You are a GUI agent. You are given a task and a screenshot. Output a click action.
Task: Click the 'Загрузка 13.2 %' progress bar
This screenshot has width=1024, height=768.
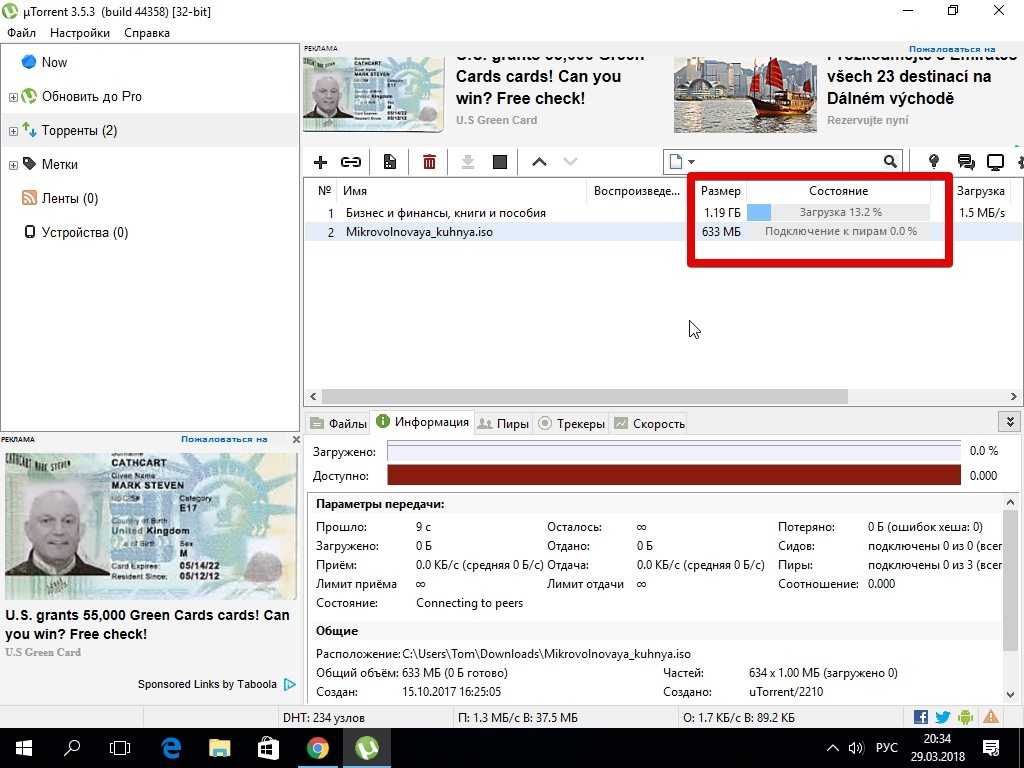click(x=839, y=212)
